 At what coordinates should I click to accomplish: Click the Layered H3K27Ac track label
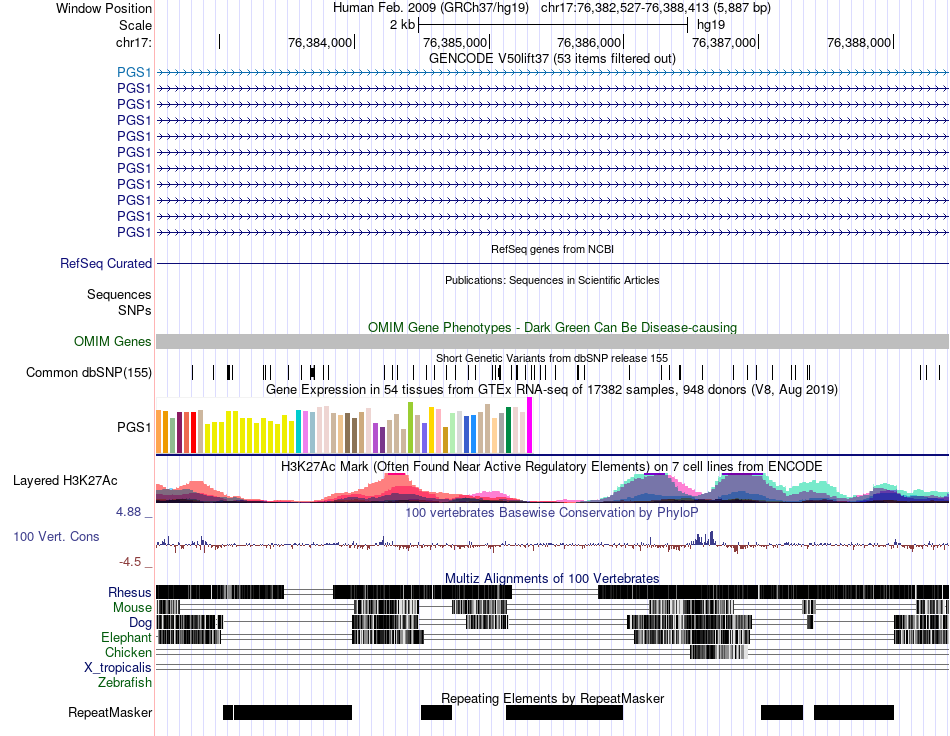coord(65,481)
